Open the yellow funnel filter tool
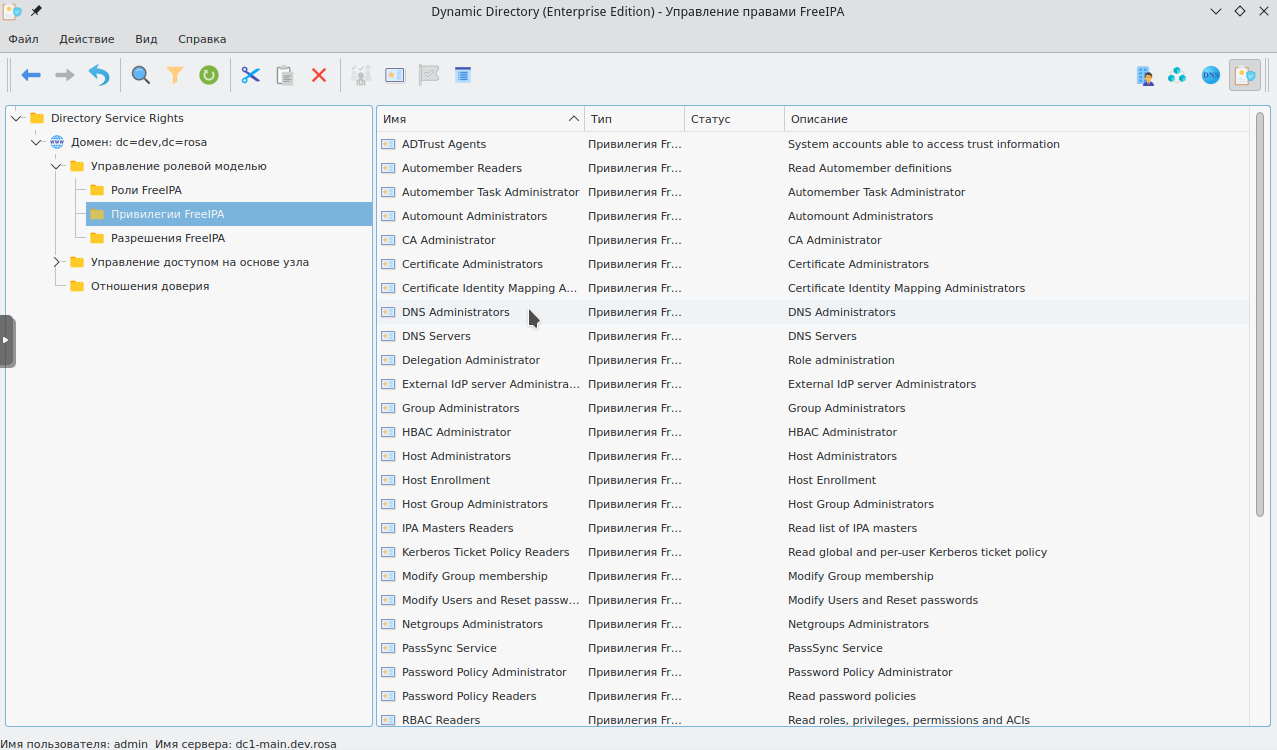This screenshot has width=1277, height=750. (x=175, y=75)
